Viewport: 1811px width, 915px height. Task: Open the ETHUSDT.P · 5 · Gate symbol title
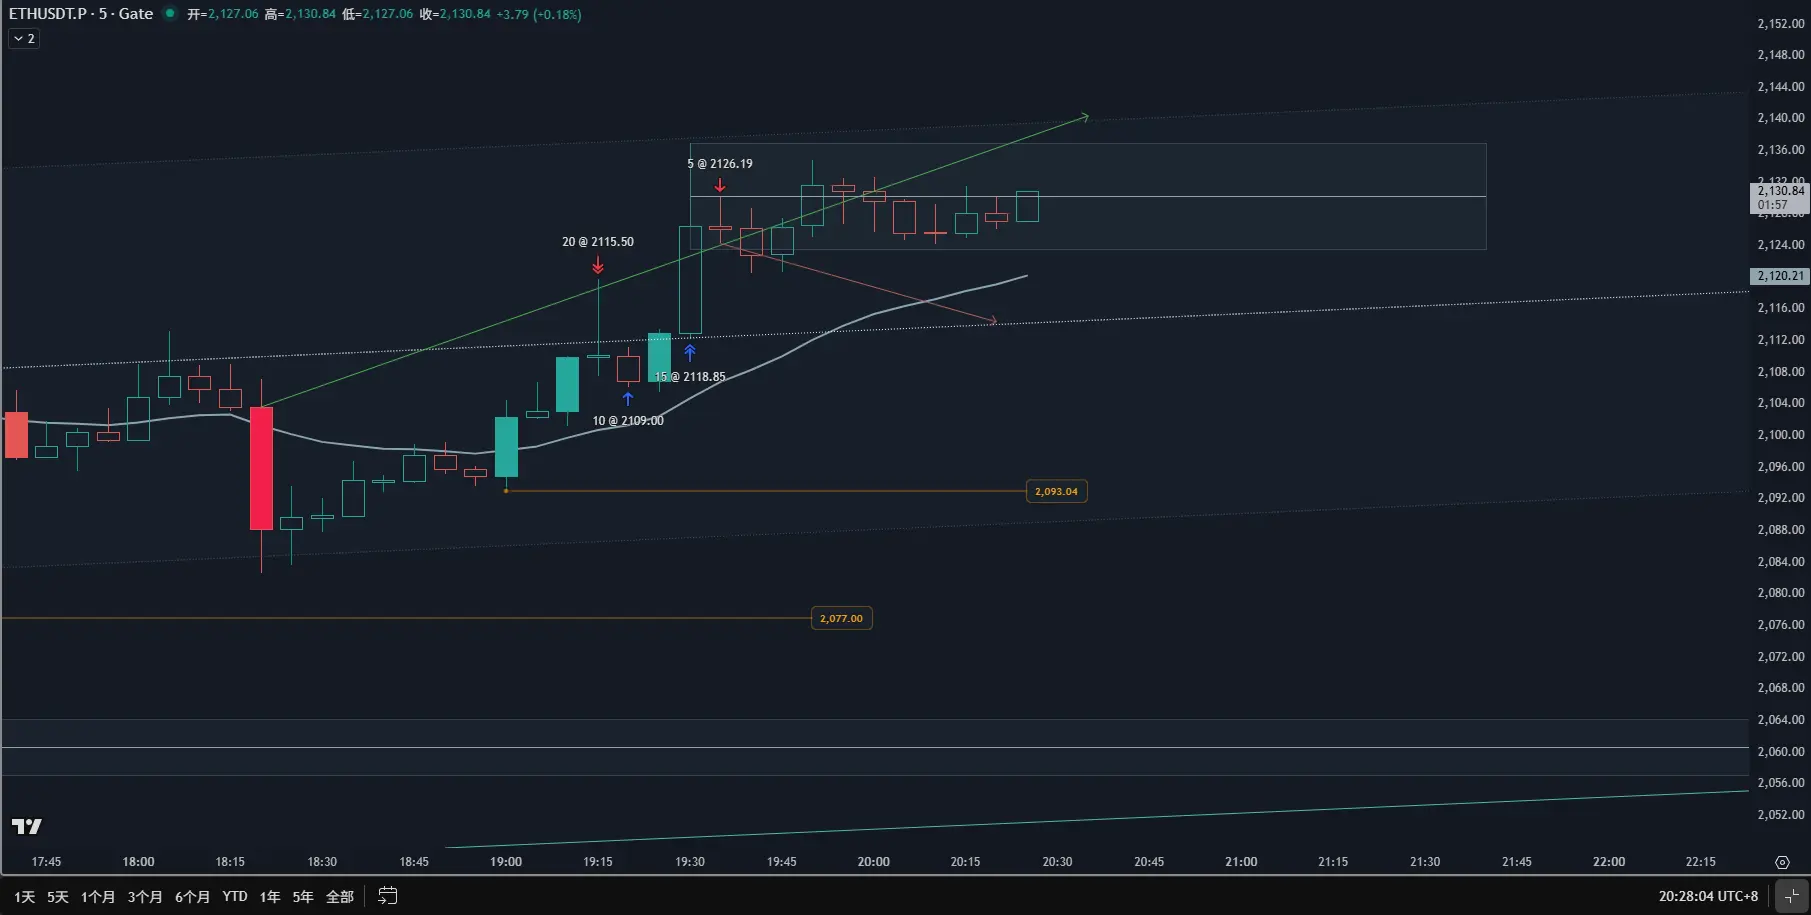[81, 14]
